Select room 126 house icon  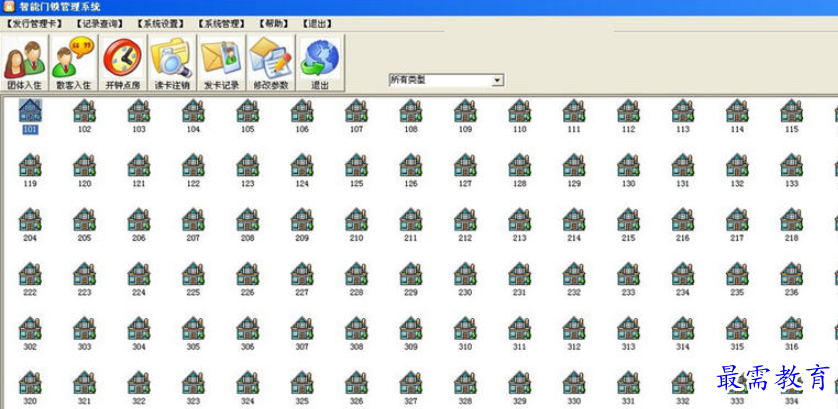[411, 165]
